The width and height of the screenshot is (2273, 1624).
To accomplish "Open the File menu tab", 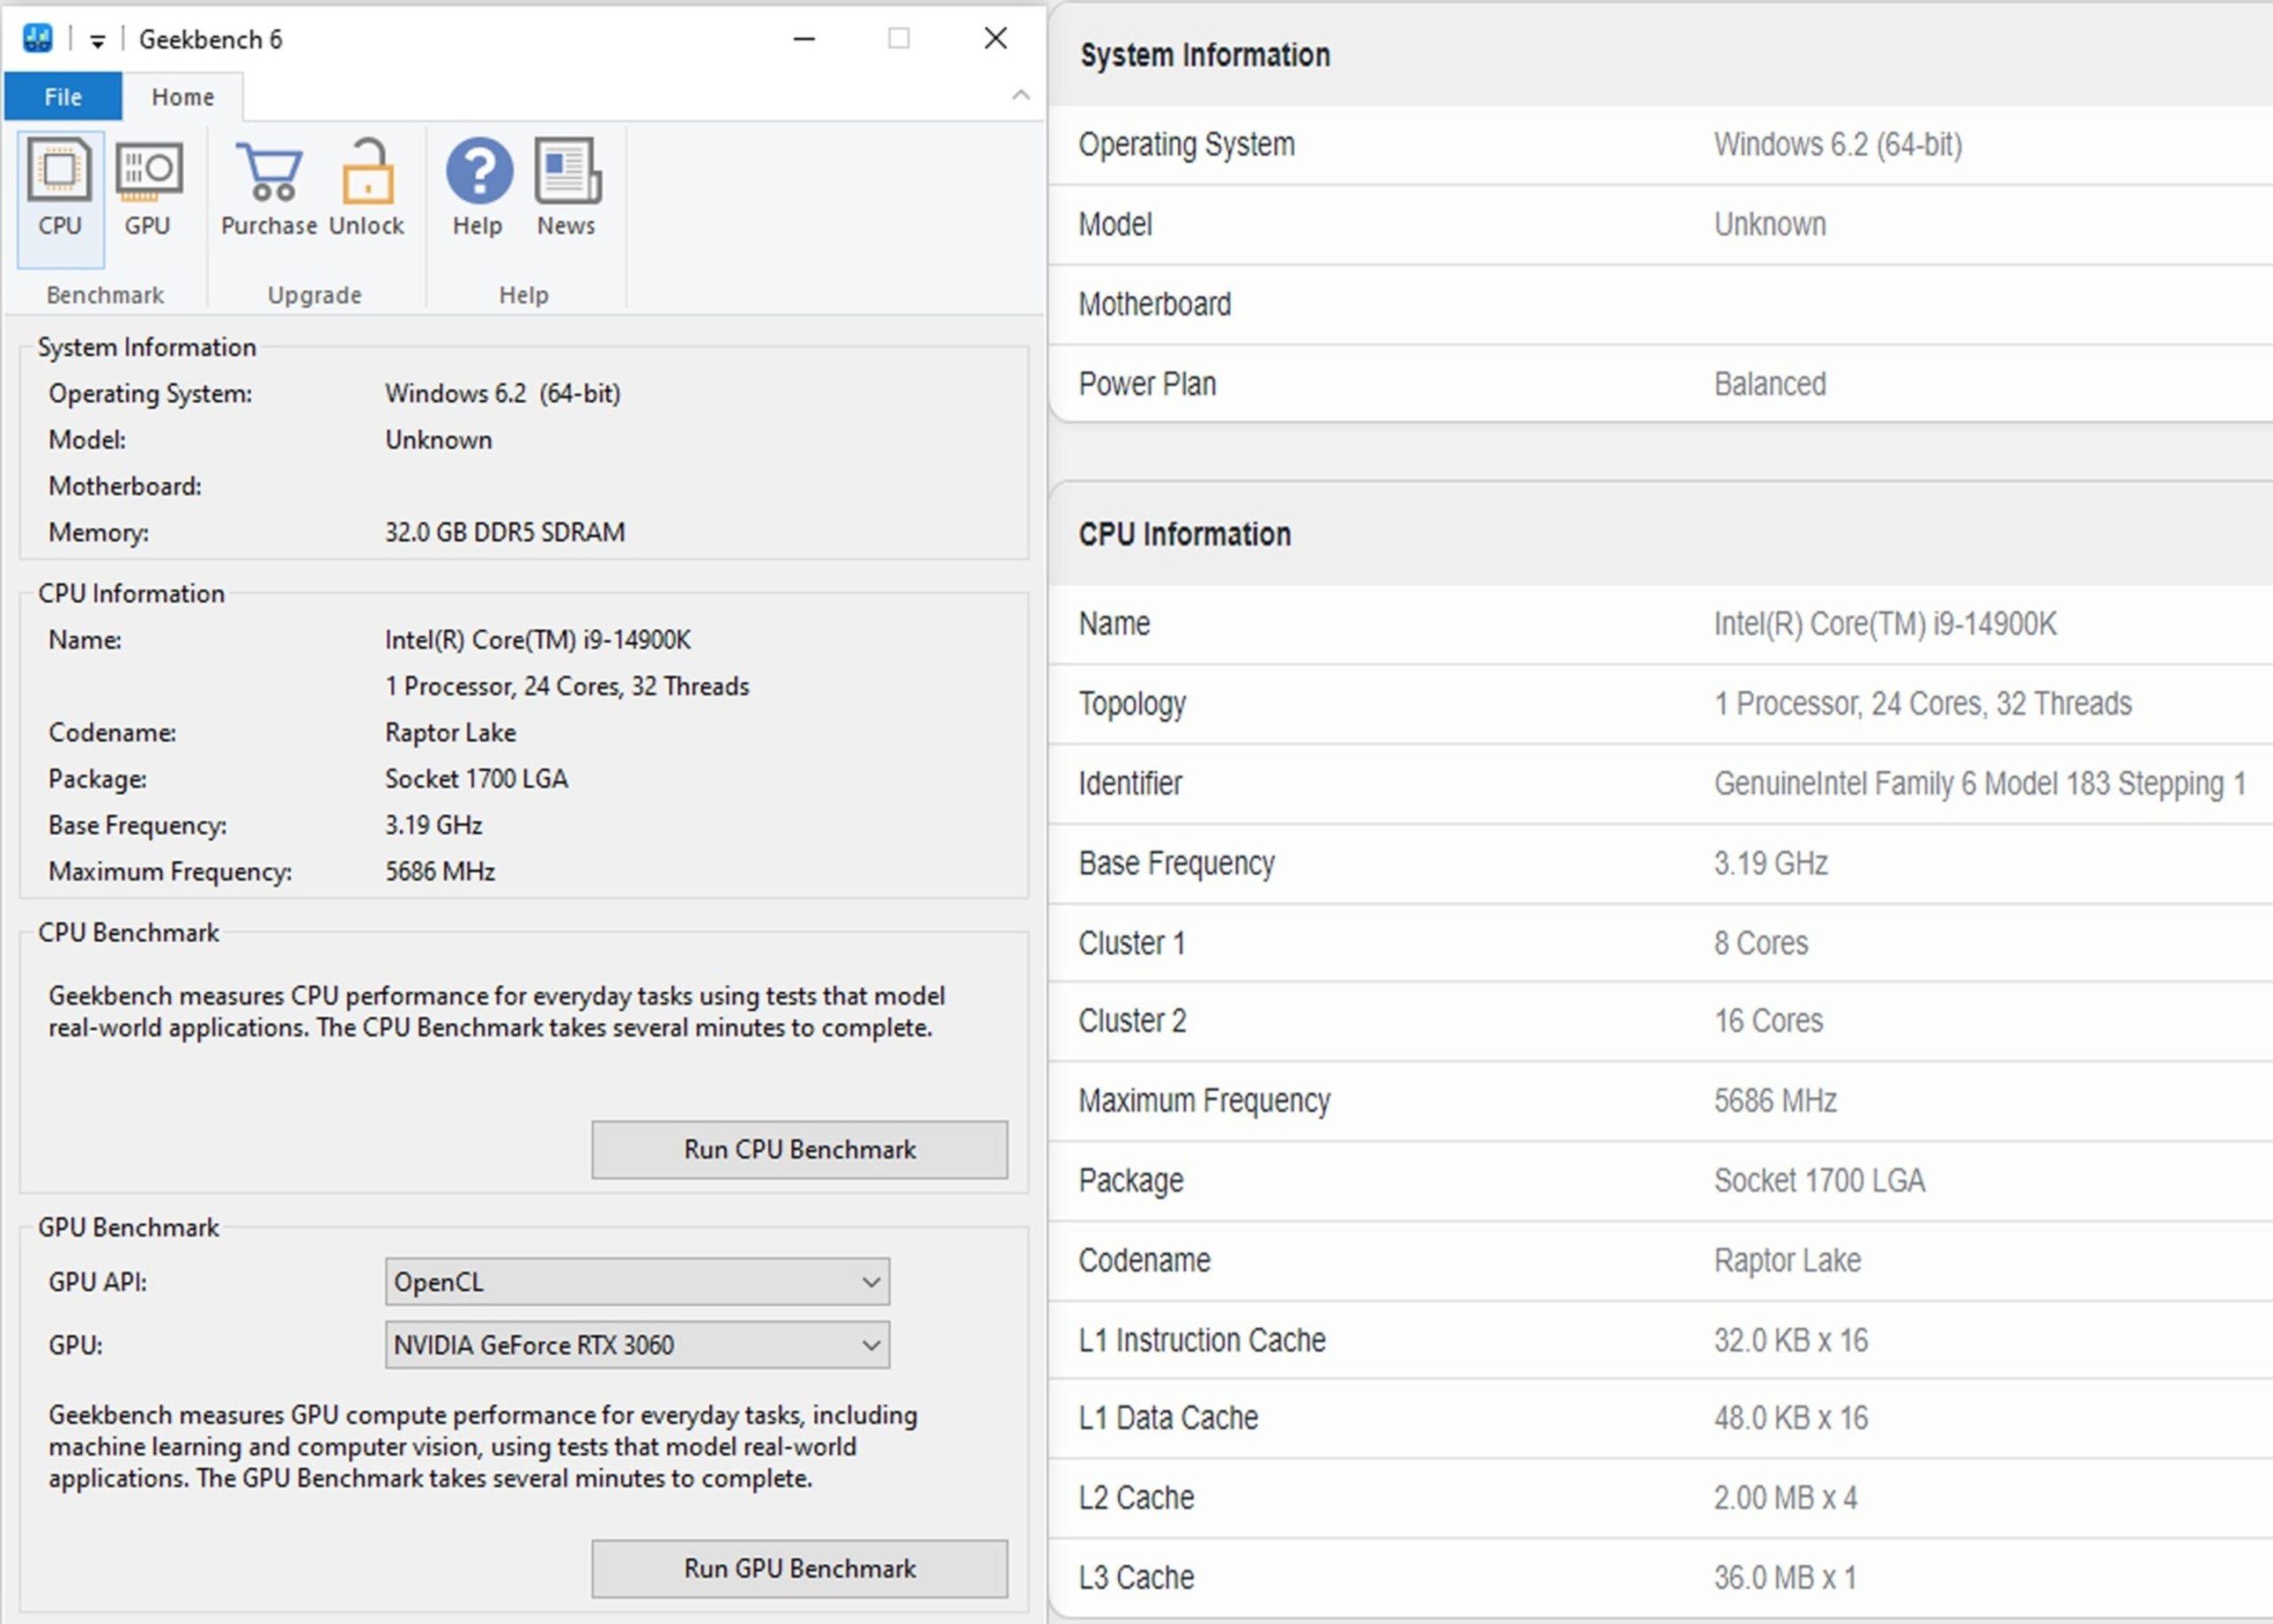I will point(63,97).
